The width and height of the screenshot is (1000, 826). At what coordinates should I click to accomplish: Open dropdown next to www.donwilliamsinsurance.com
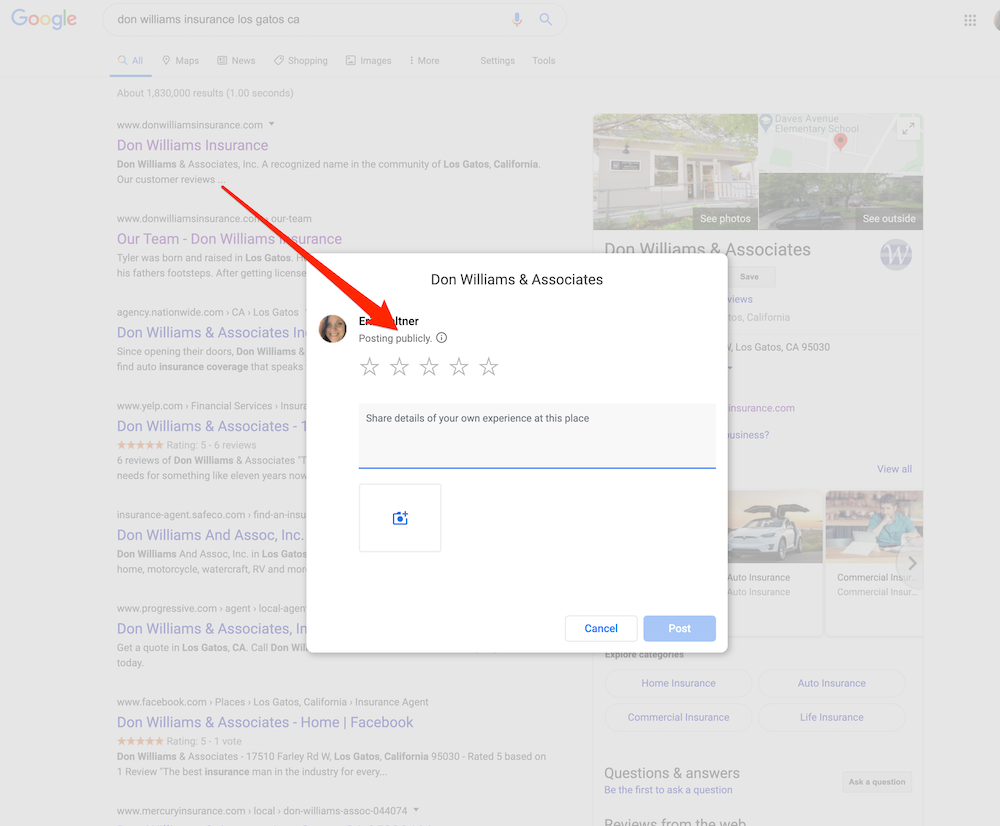pyautogui.click(x=271, y=124)
